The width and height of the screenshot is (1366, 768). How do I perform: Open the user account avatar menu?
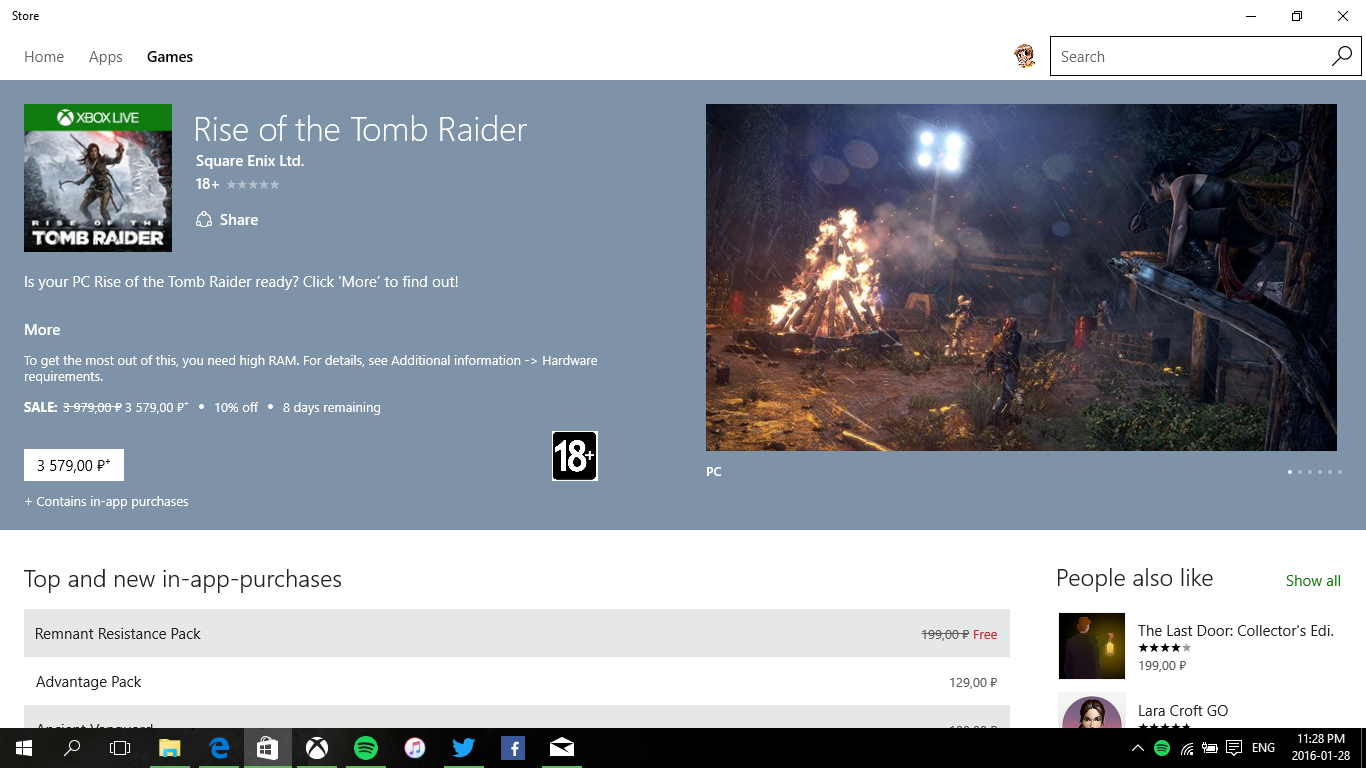[x=1025, y=57]
